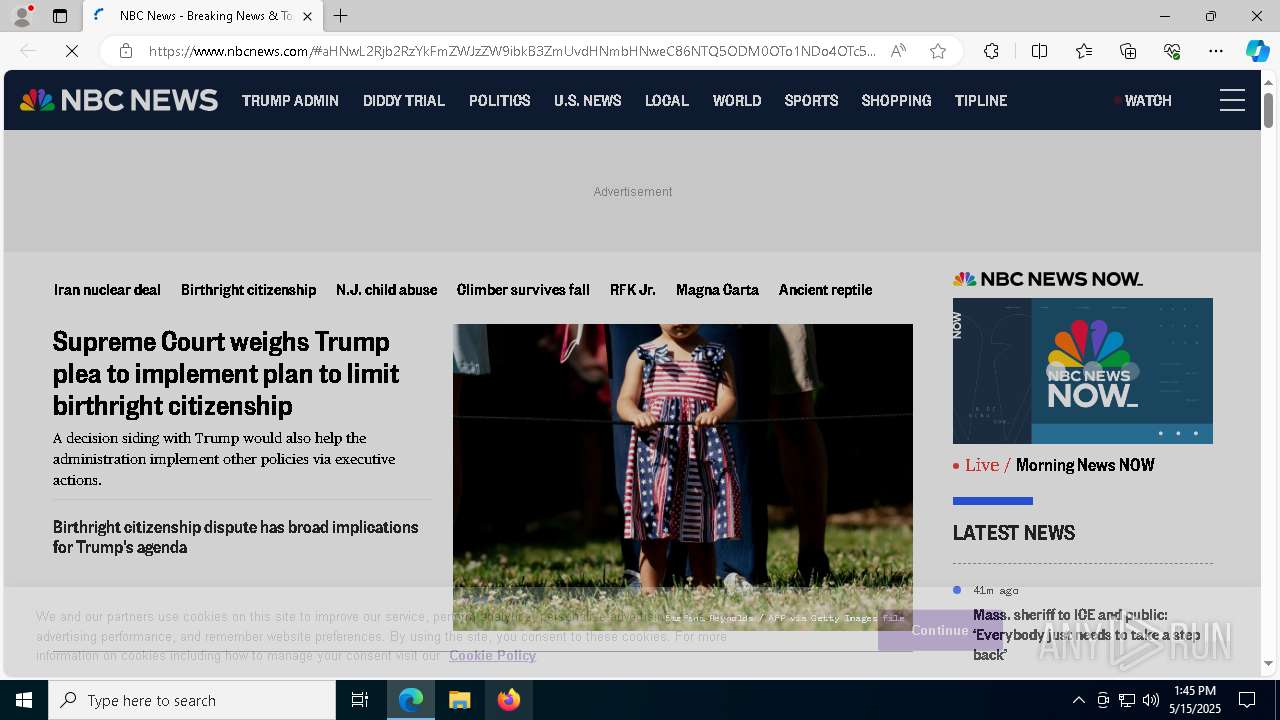The height and width of the screenshot is (720, 1280).
Task: Open the TIPLINE page
Action: tap(981, 100)
